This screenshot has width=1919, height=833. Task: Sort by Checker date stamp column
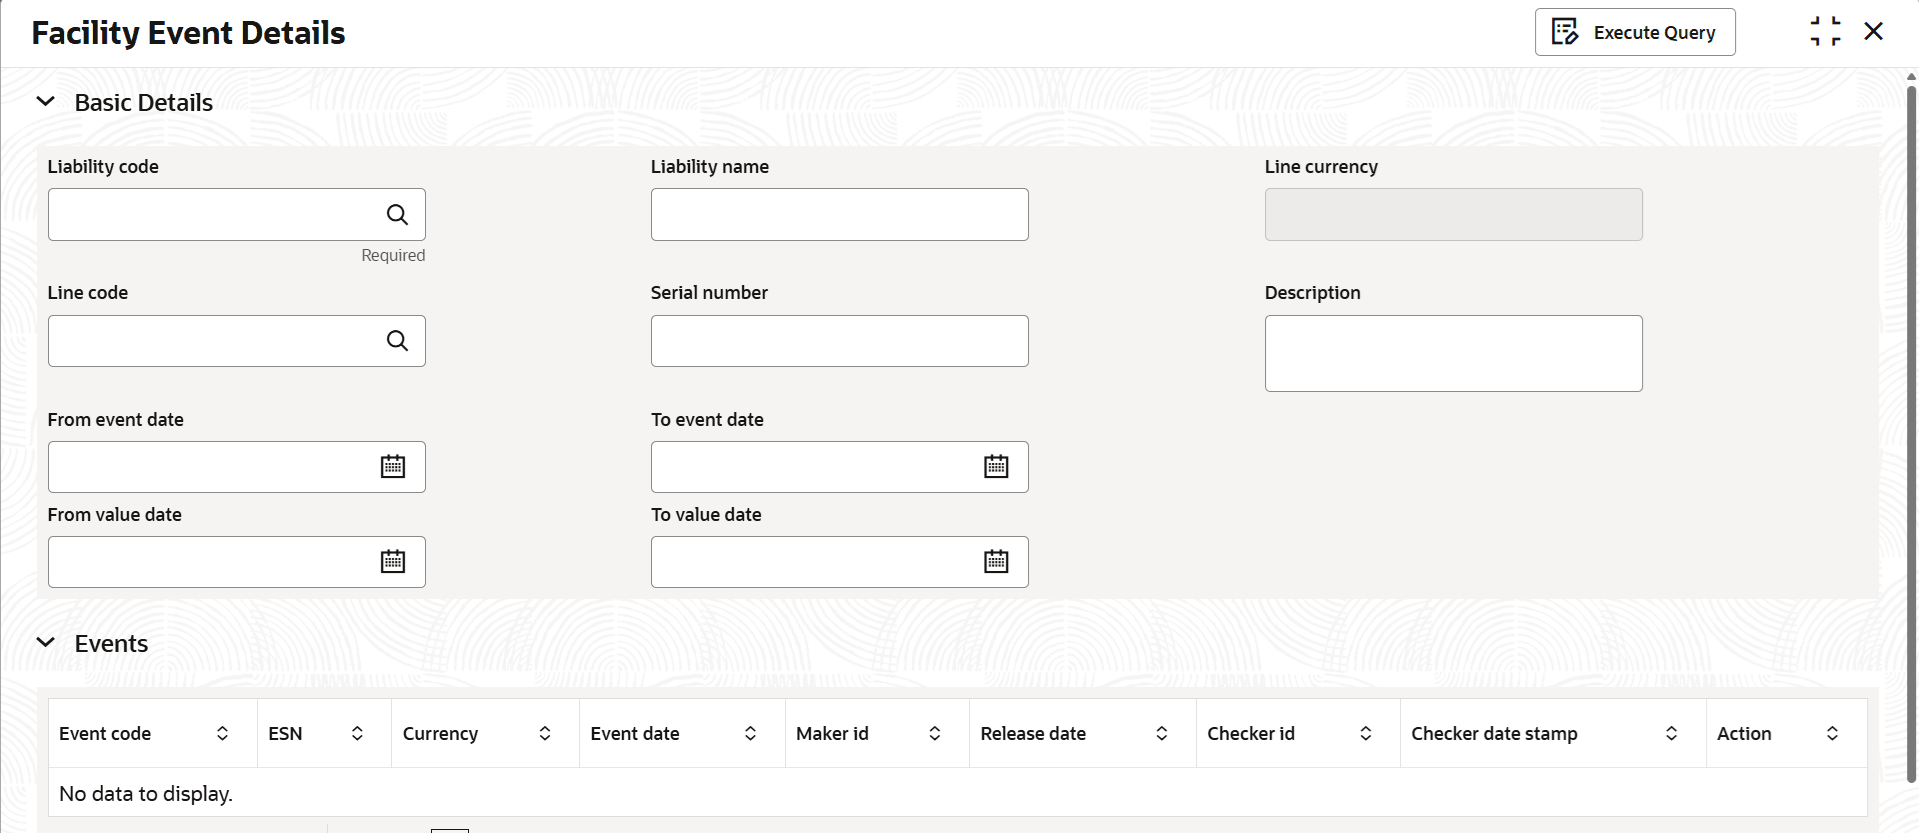point(1671,734)
